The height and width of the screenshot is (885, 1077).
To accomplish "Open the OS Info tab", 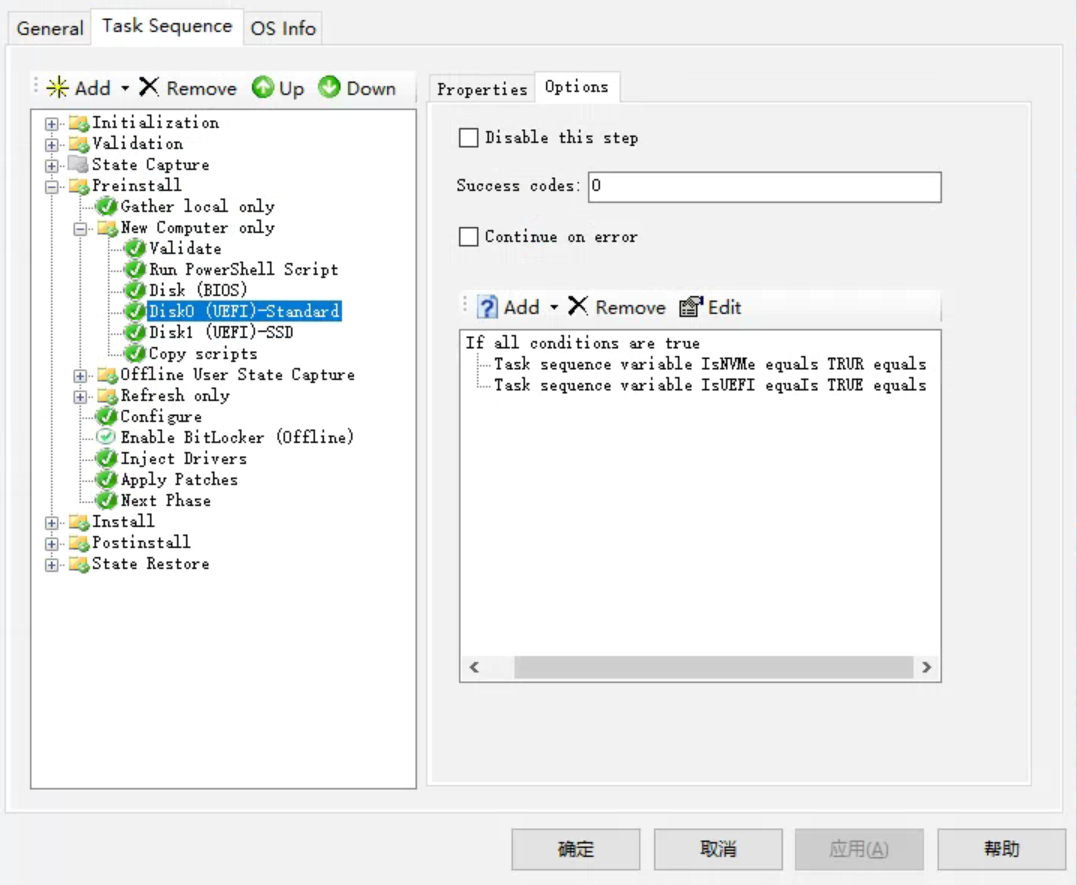I will point(282,28).
